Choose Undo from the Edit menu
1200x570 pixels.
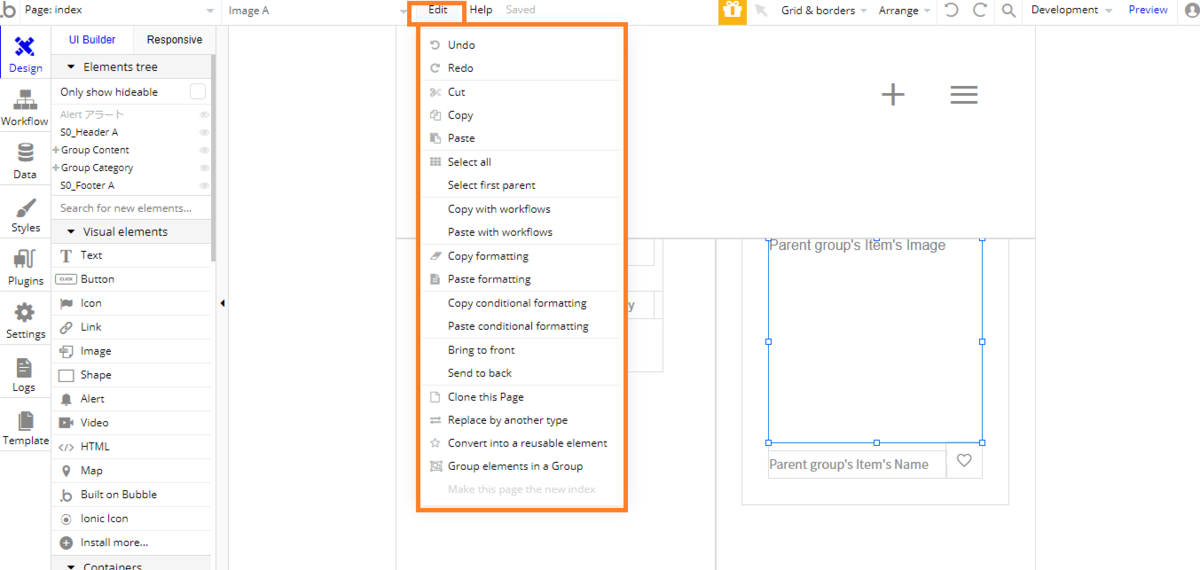[x=461, y=45]
